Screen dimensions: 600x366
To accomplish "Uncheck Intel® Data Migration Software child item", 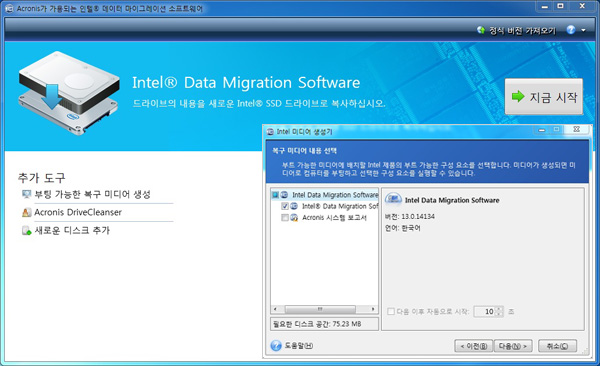I will pos(285,206).
